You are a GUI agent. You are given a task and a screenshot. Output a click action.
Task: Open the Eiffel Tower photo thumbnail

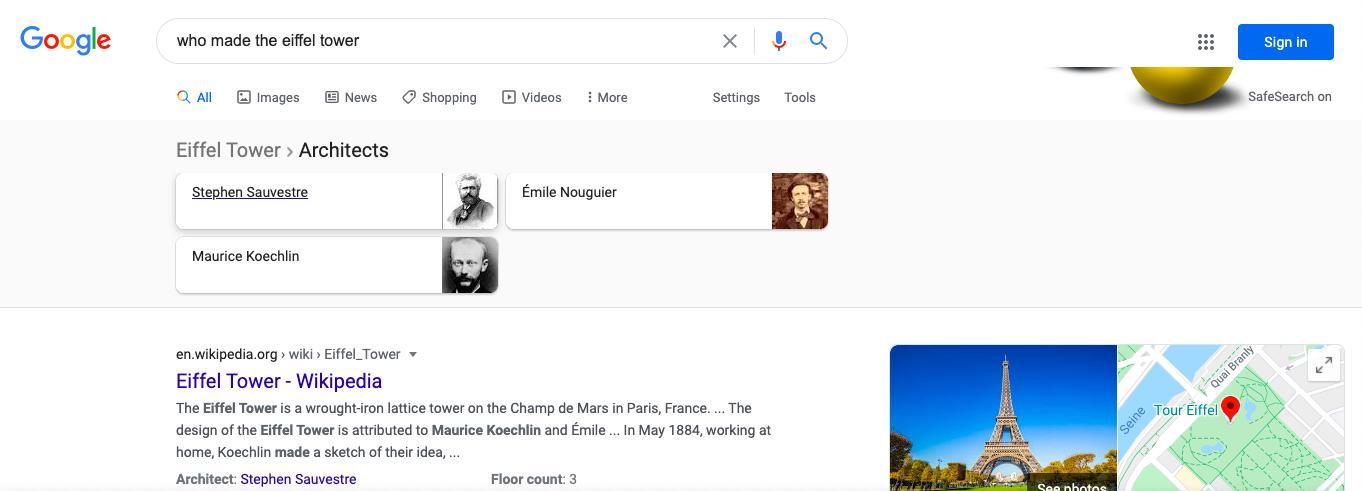pos(1003,417)
